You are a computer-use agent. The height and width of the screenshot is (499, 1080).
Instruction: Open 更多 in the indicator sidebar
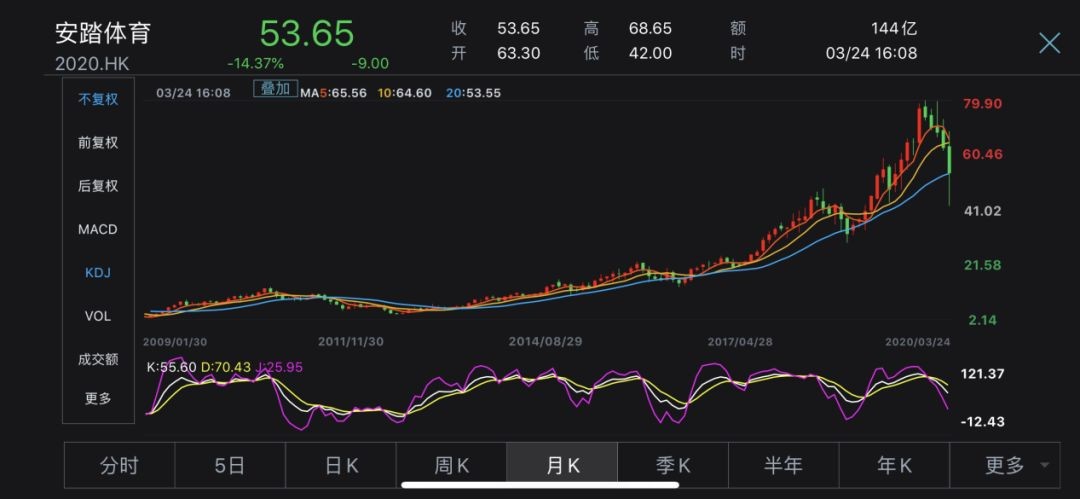pos(98,398)
